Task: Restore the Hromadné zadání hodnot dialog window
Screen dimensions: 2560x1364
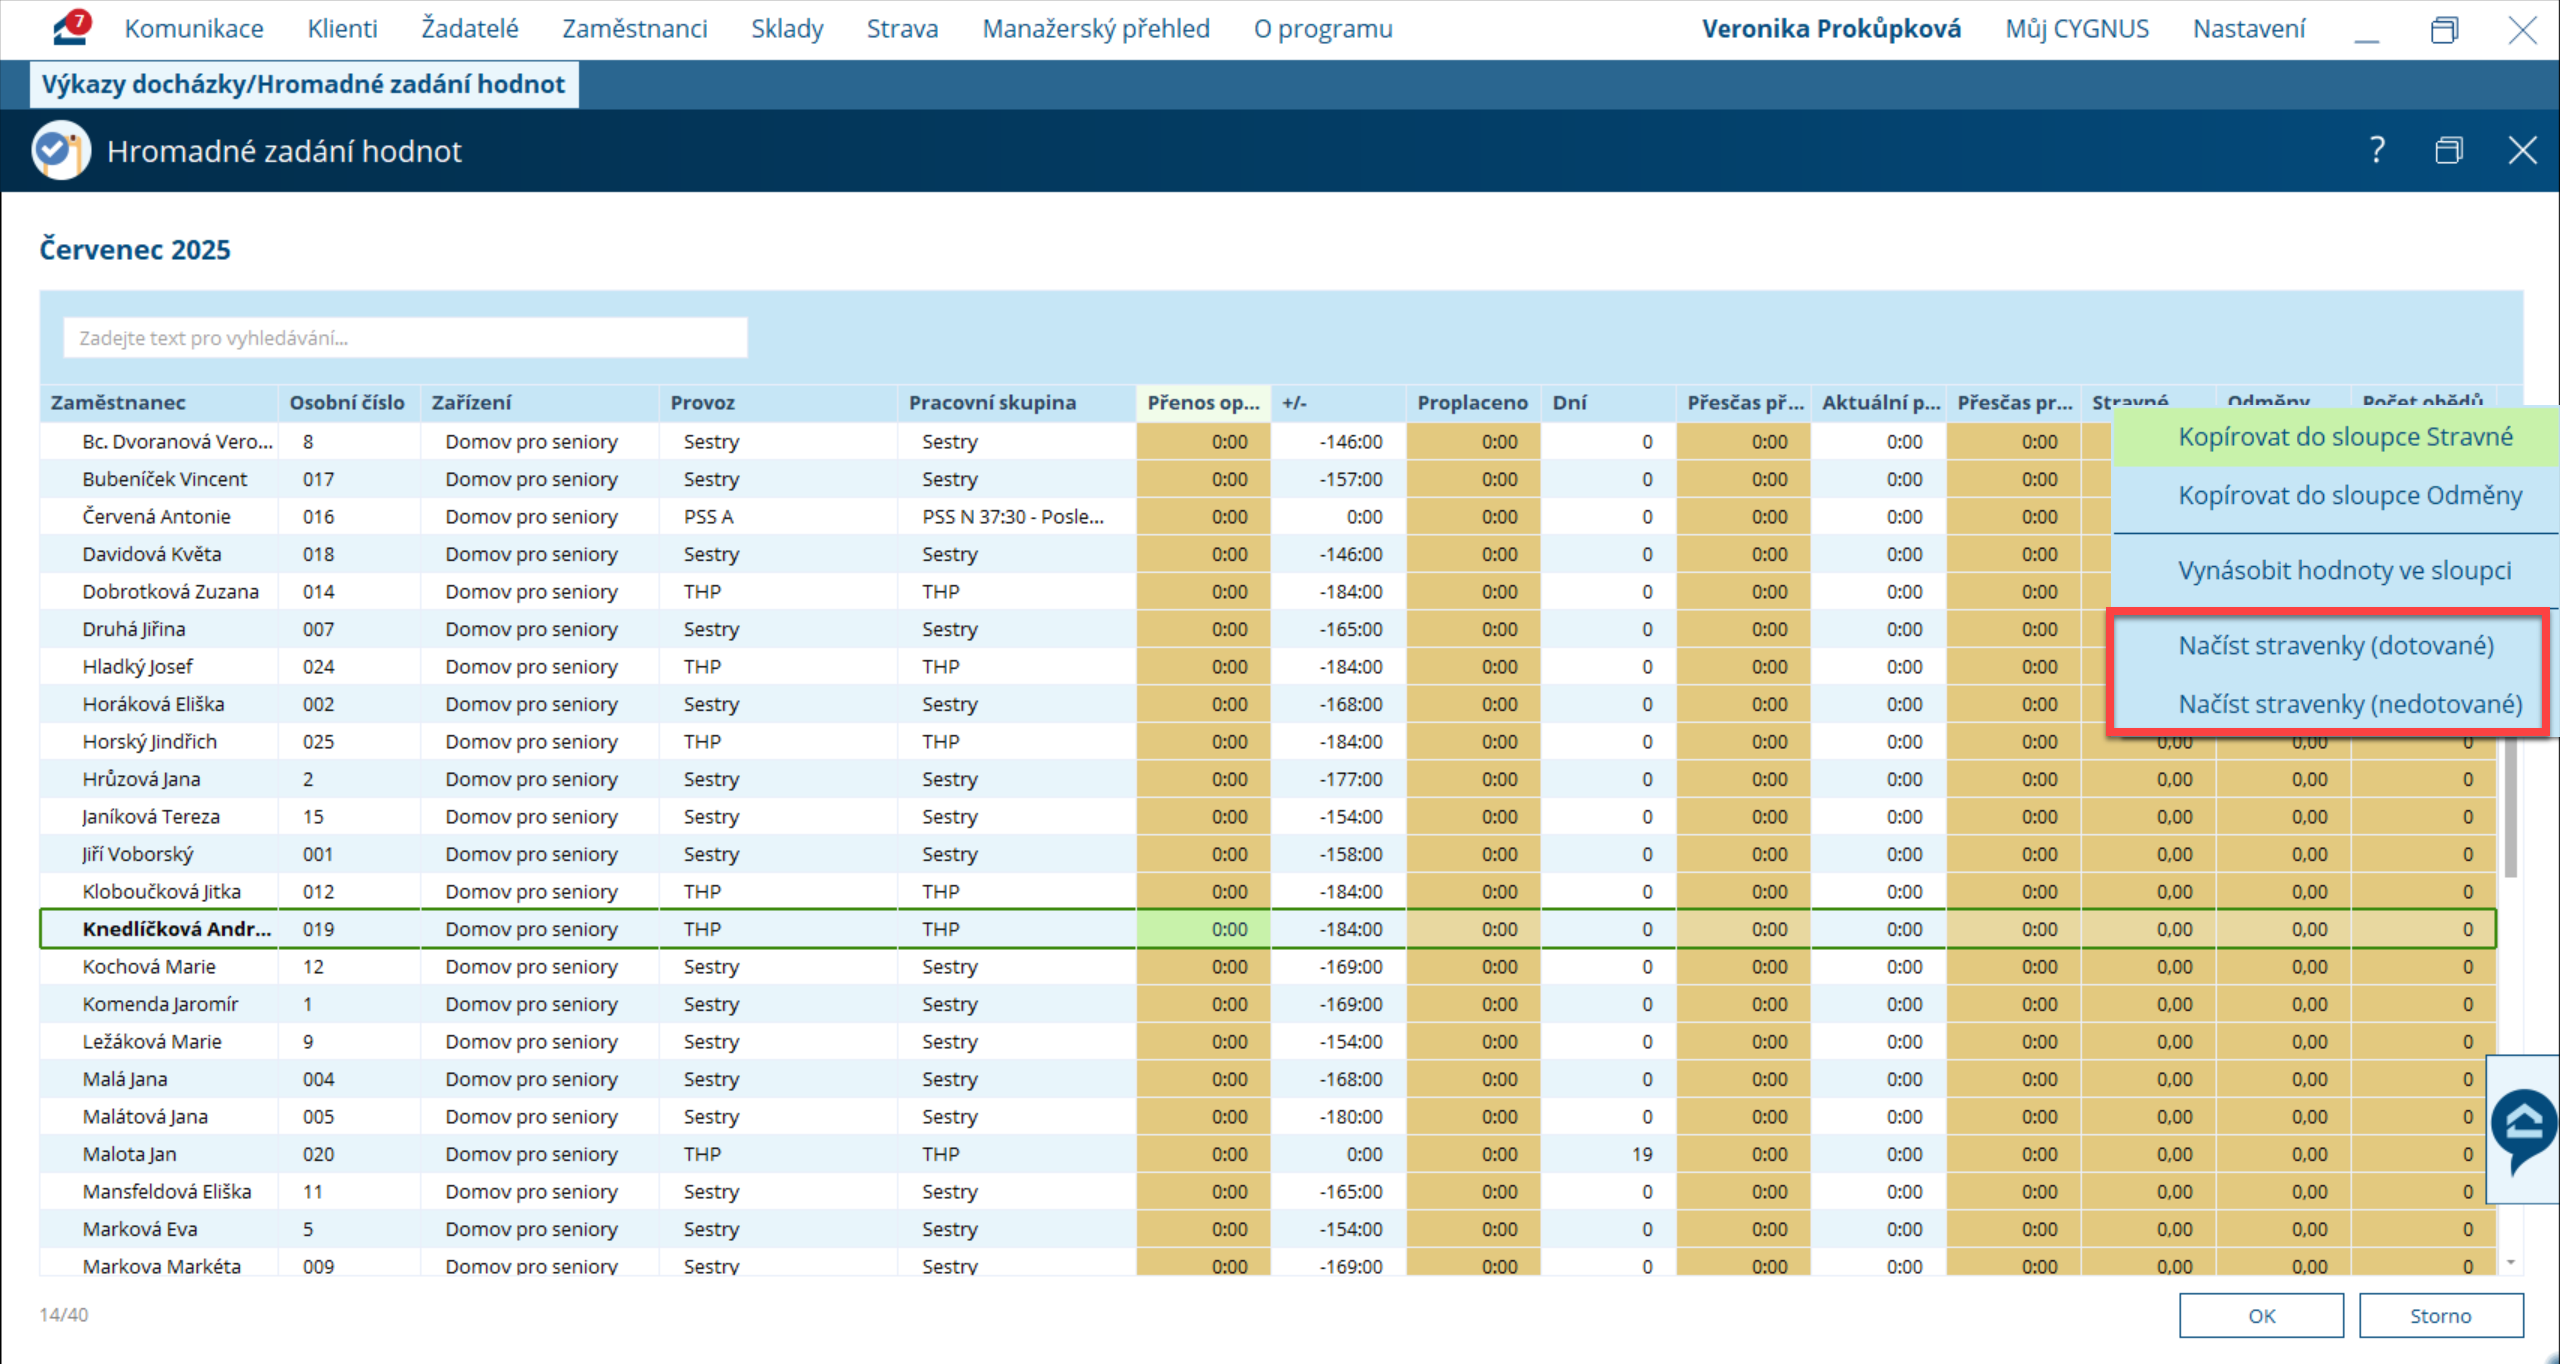Action: (x=2448, y=151)
